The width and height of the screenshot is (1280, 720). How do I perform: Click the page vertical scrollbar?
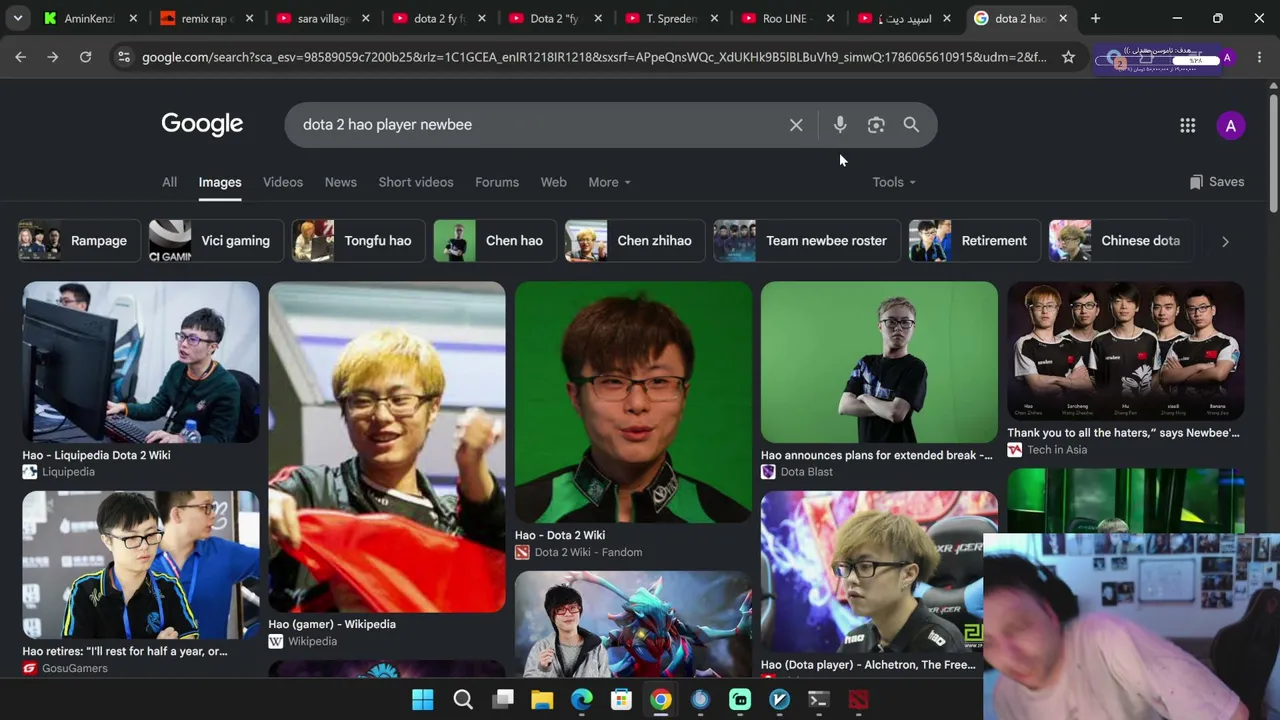pos(1273,150)
